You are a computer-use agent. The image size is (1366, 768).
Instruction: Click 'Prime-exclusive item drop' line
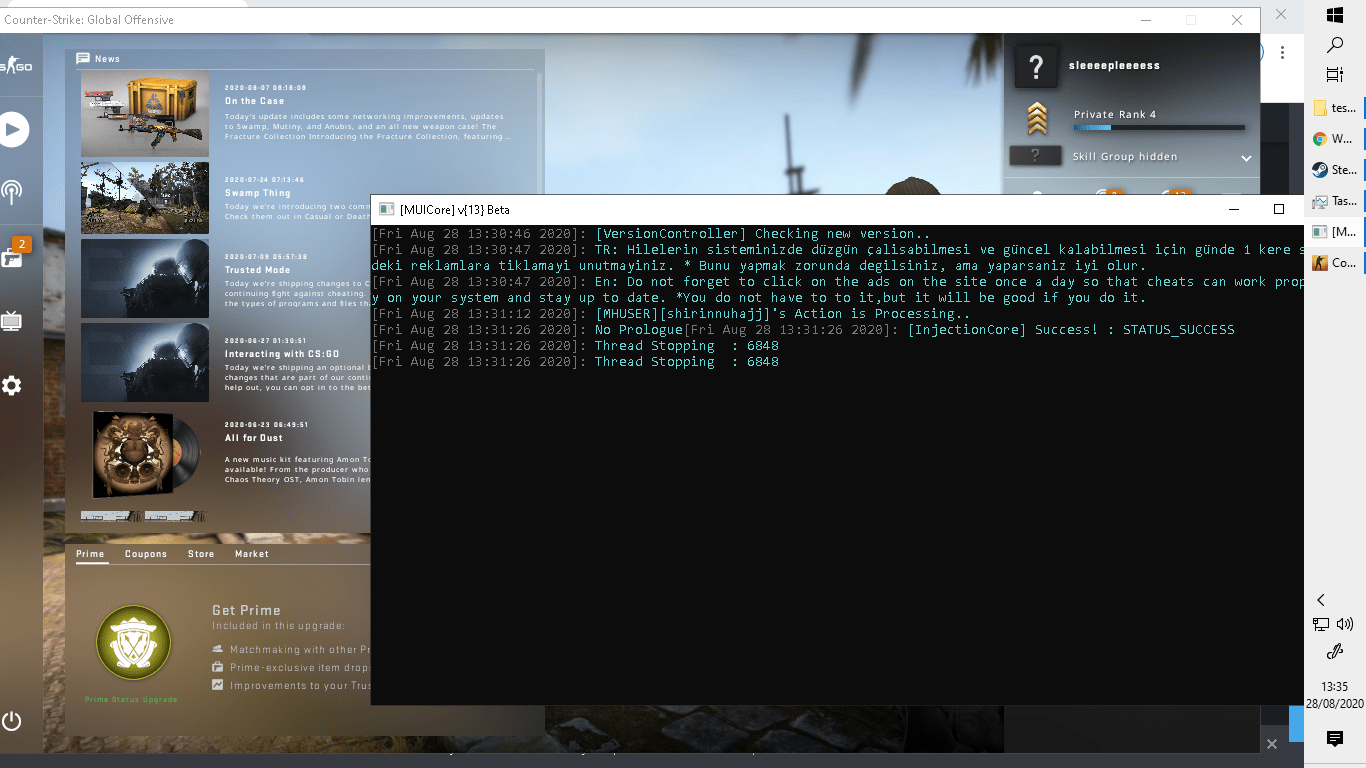coord(299,667)
